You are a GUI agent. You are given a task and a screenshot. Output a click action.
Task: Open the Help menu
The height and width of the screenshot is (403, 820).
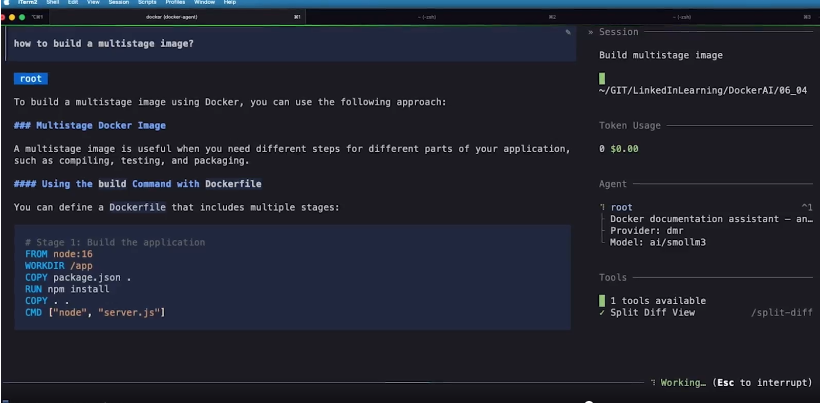(x=230, y=3)
